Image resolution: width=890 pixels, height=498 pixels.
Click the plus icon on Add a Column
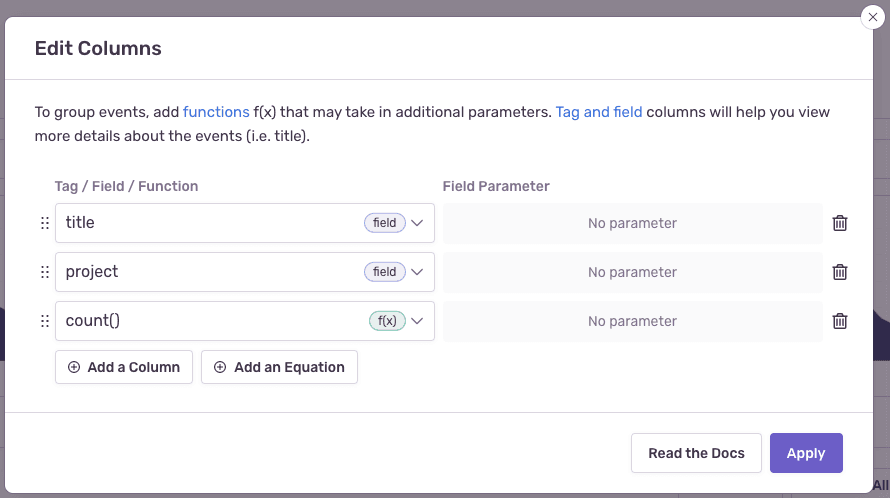(x=74, y=367)
